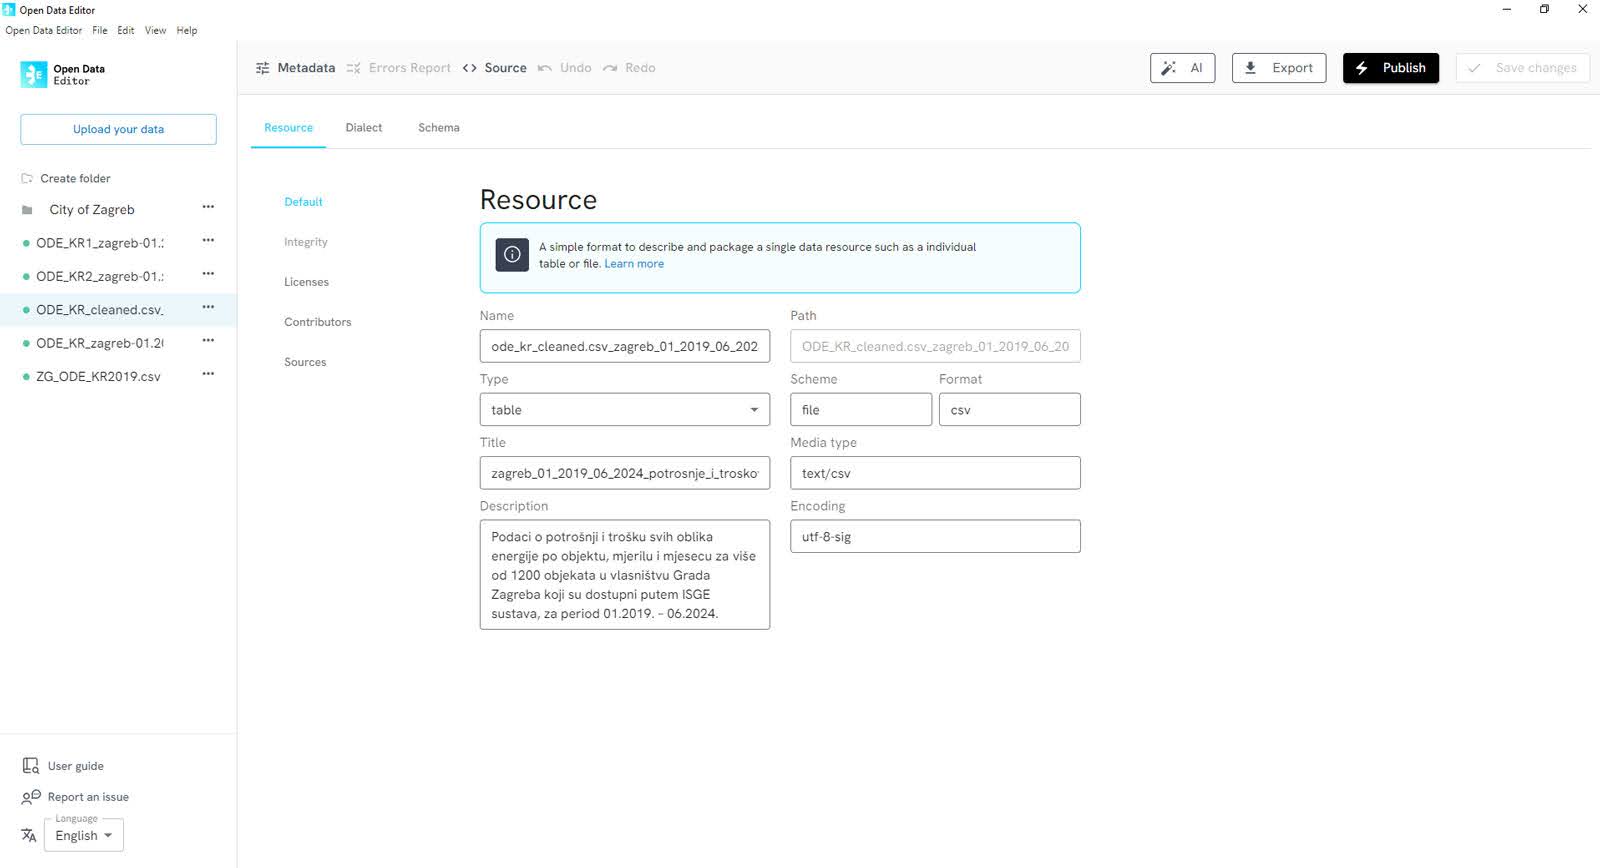Open the Language dropdown set to English
This screenshot has width=1600, height=868.
click(x=83, y=836)
